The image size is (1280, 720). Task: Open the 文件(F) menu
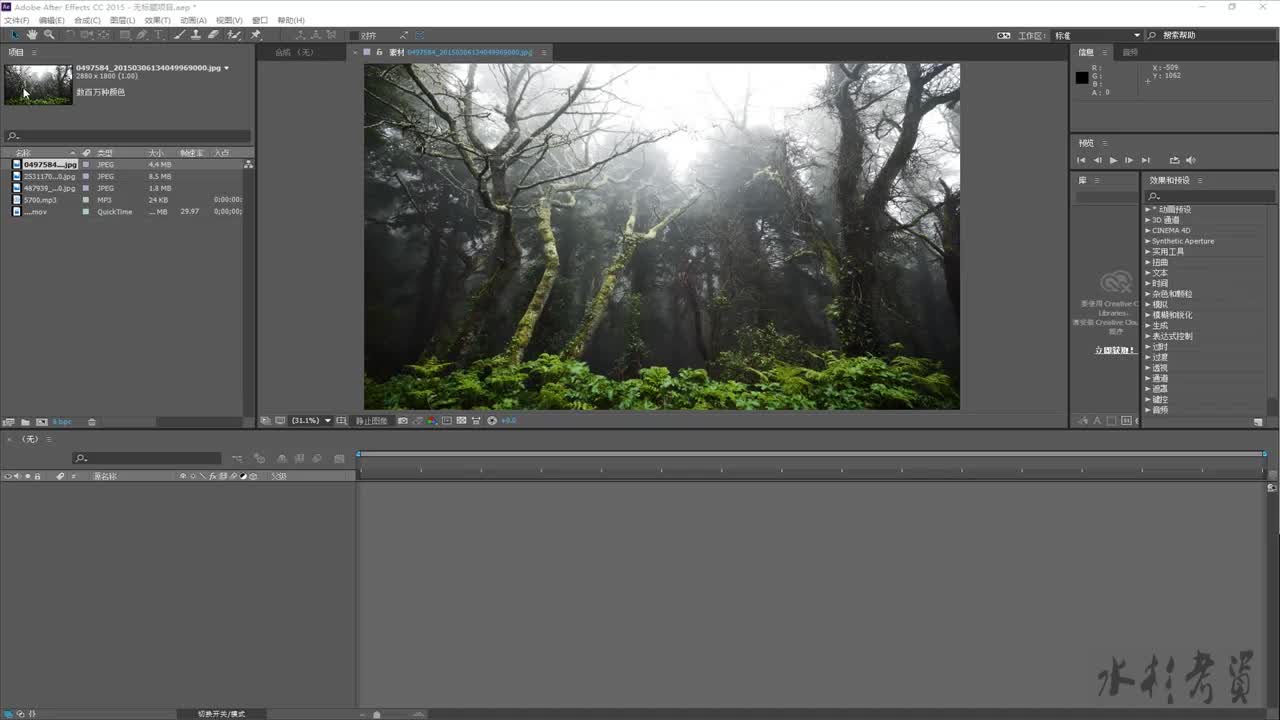[x=16, y=20]
